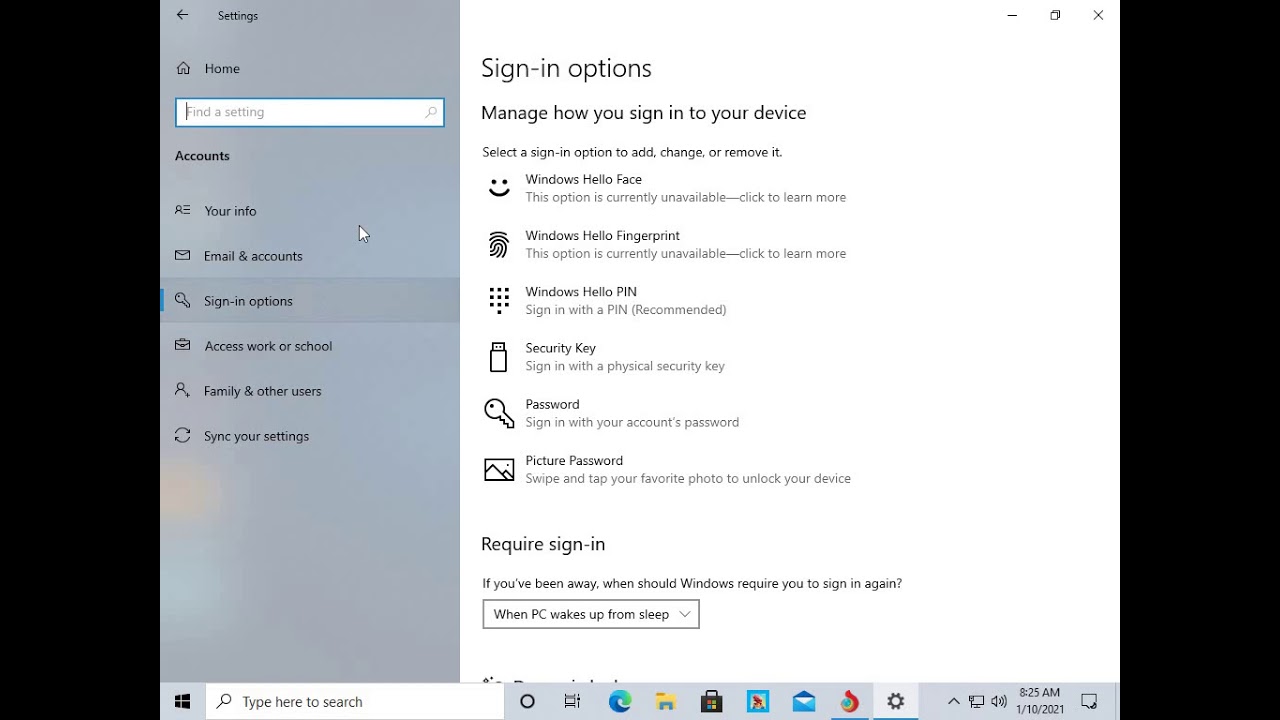Click the Windows Hello Fingerprint icon

(499, 244)
